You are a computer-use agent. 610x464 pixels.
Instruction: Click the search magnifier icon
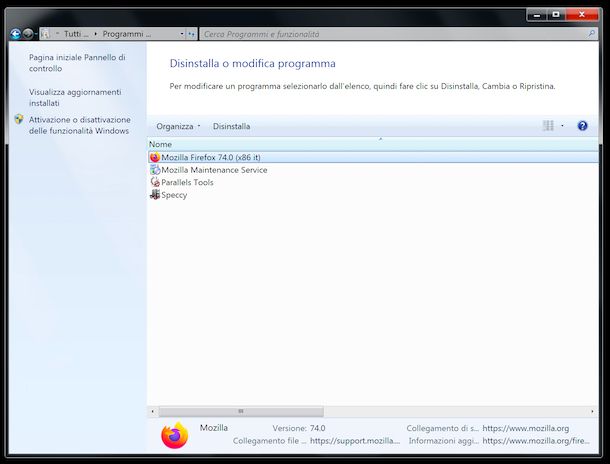[x=591, y=34]
